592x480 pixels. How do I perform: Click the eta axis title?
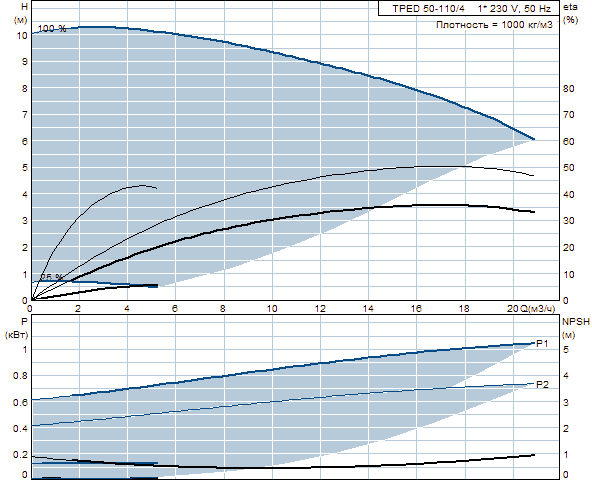(x=570, y=7)
